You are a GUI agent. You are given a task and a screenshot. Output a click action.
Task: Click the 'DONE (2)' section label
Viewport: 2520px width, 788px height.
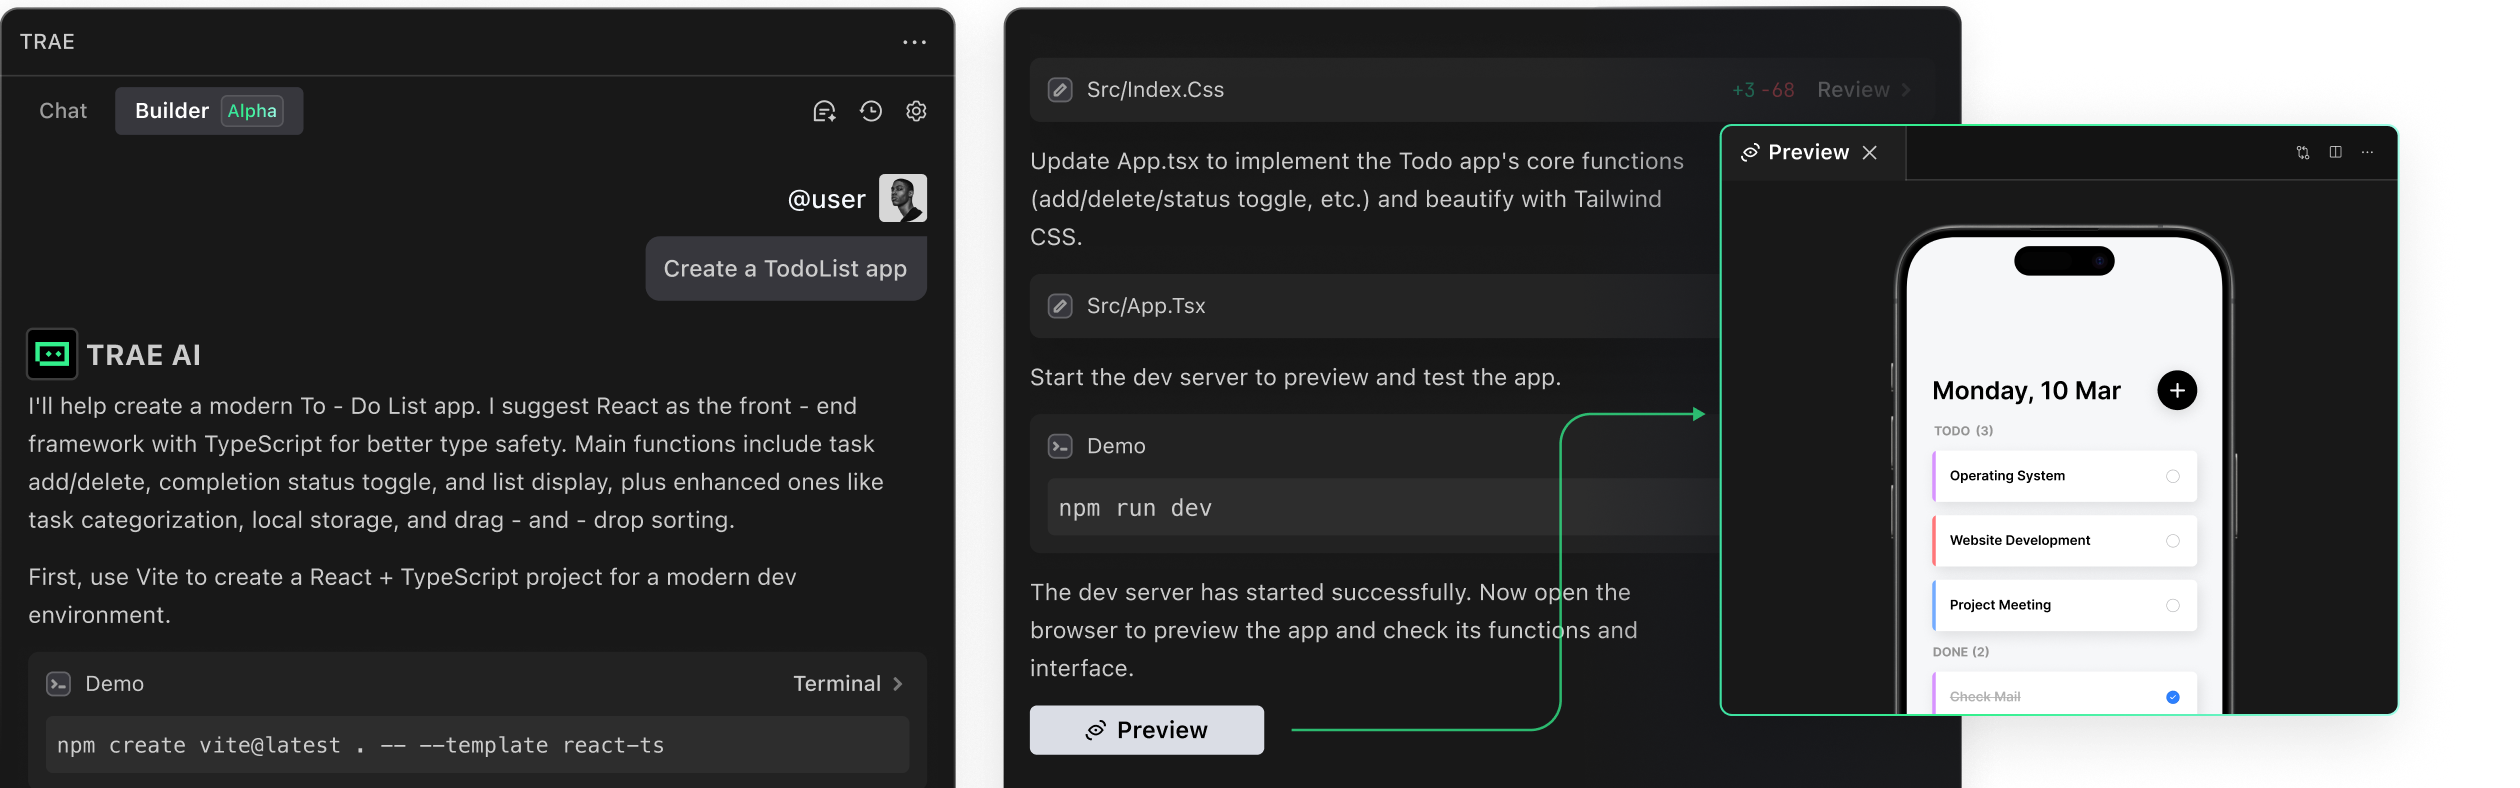[x=1961, y=652]
